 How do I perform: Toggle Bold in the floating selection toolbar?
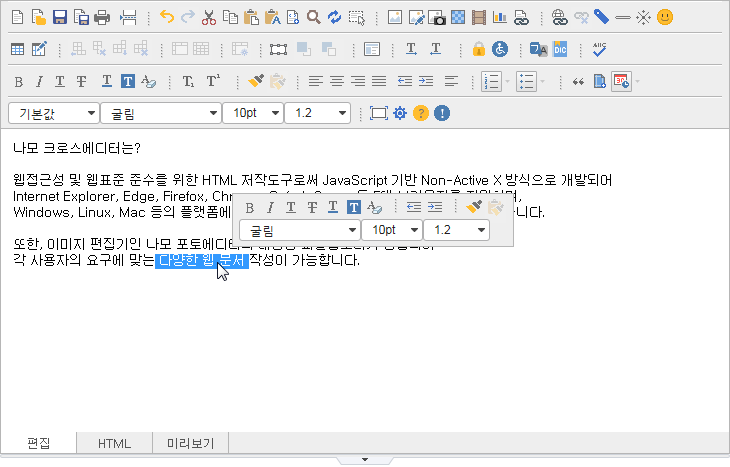click(250, 208)
